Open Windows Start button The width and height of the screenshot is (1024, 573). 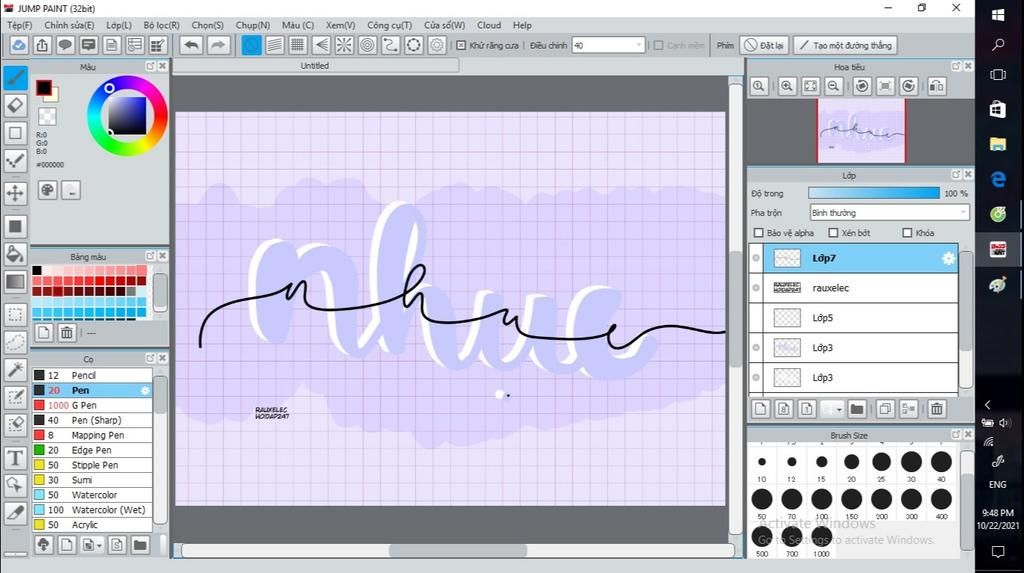pos(998,15)
